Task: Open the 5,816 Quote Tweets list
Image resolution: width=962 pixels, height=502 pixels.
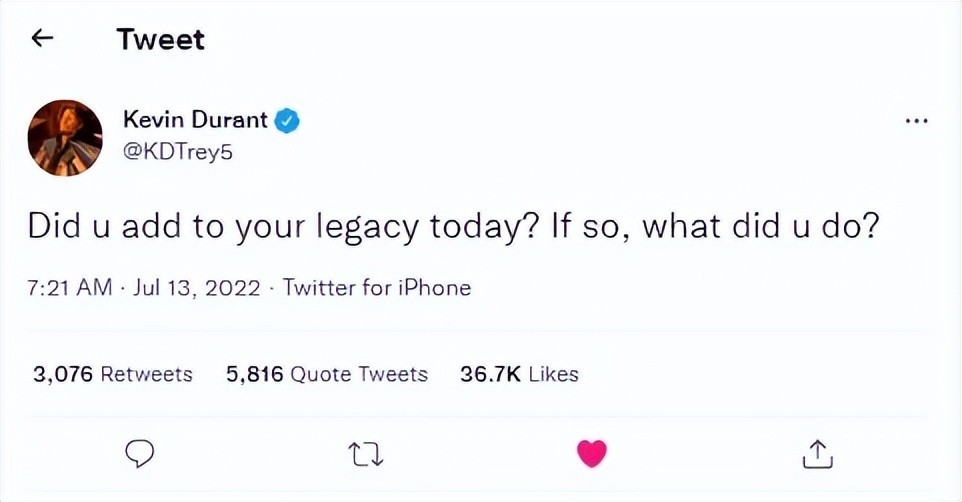Action: point(327,374)
